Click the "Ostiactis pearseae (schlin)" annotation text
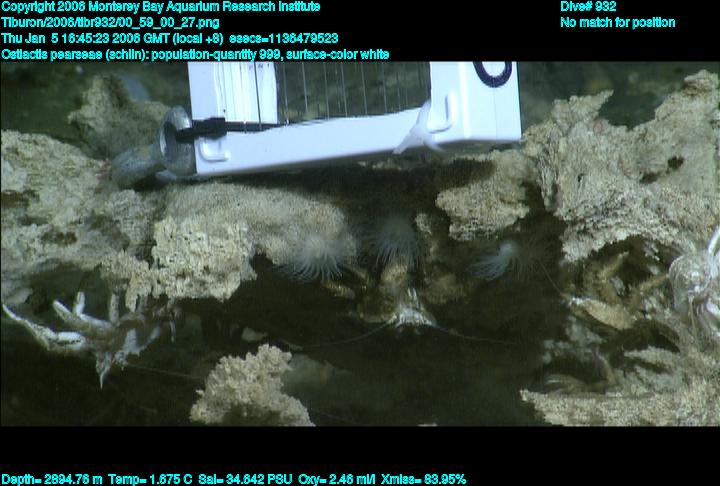 pos(74,55)
